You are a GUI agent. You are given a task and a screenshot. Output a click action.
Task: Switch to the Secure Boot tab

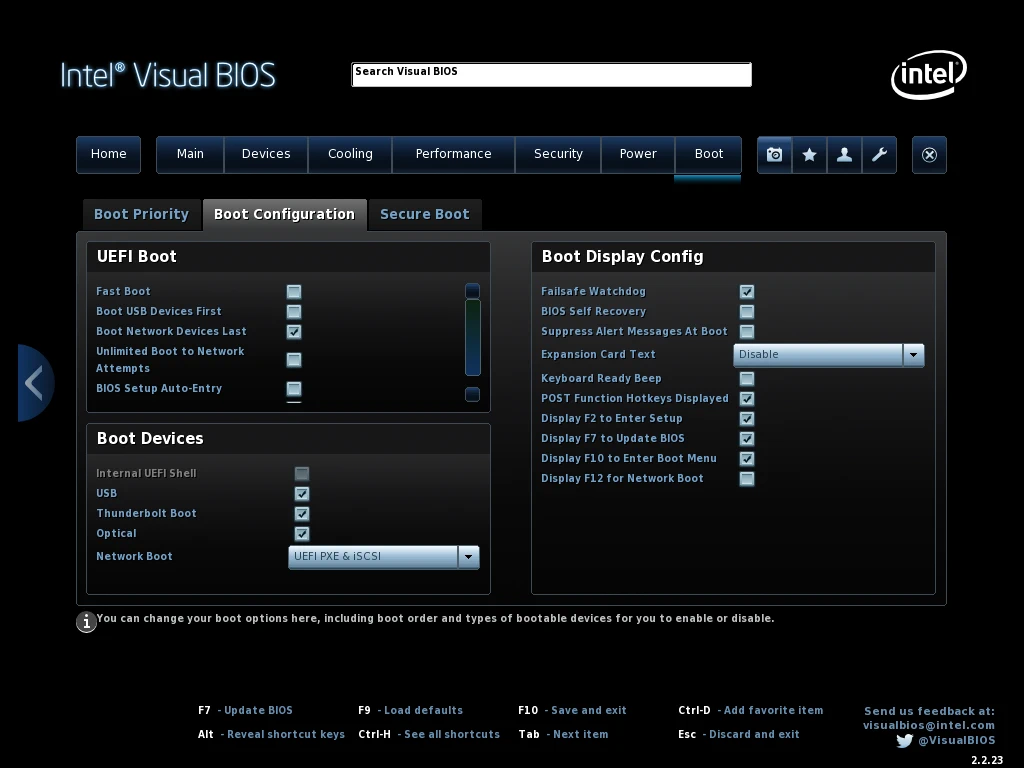(x=424, y=214)
